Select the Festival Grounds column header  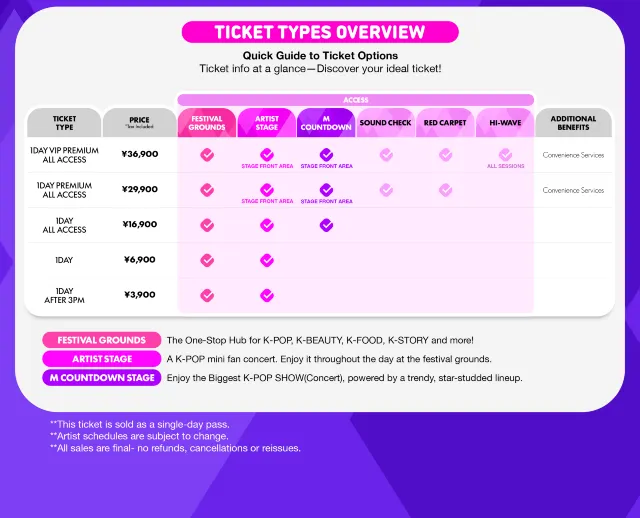(x=207, y=123)
